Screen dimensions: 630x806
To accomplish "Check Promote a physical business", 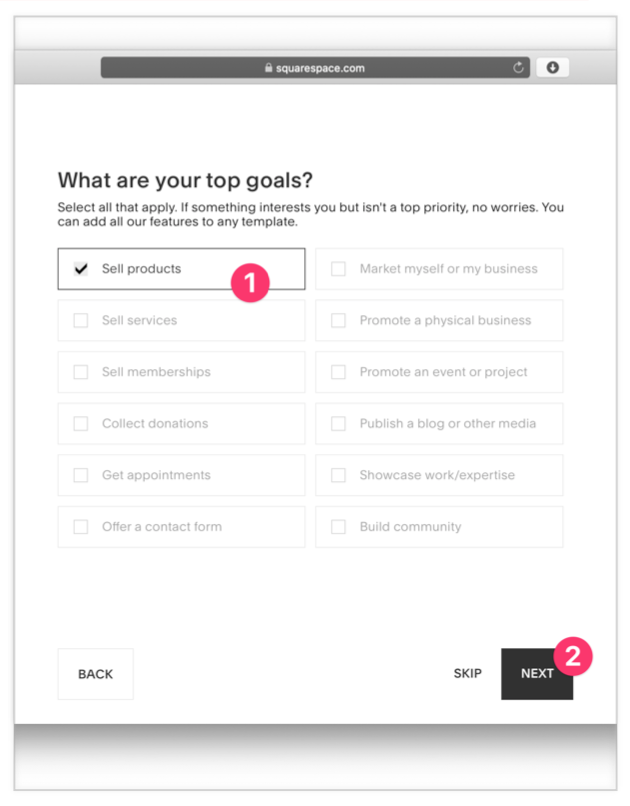I will (x=339, y=321).
